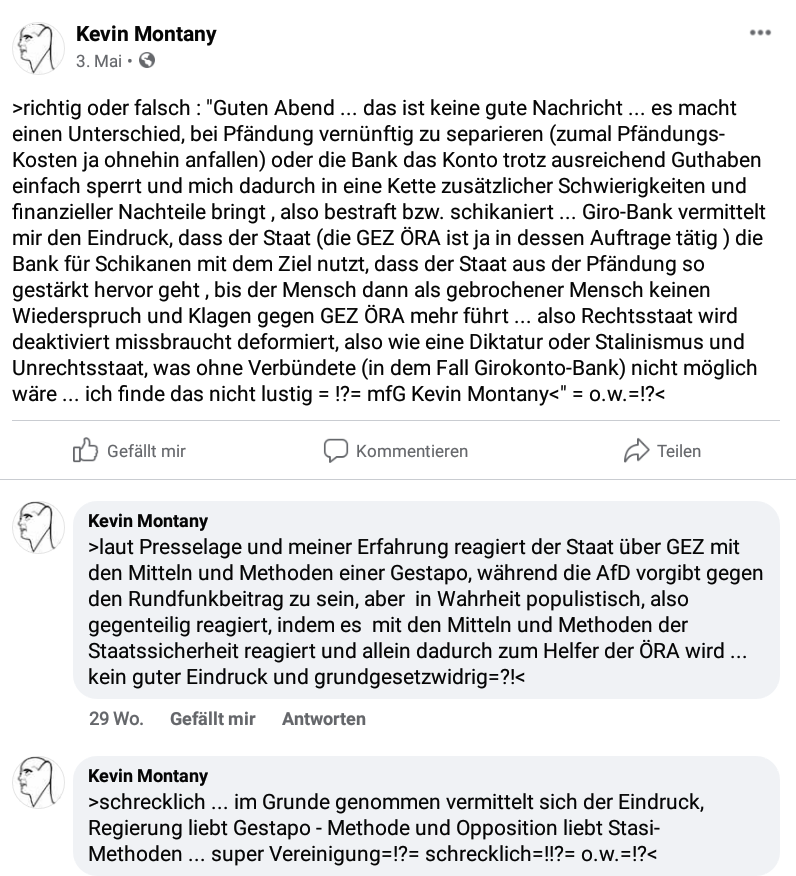Click the first comment's author name
This screenshot has height=876, width=796.
pyautogui.click(x=148, y=521)
